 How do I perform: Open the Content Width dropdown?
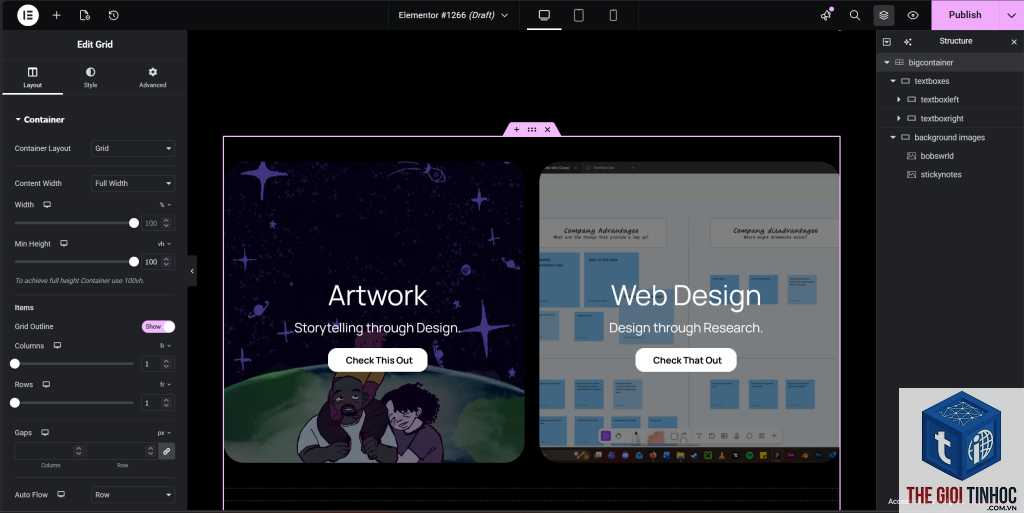pos(133,183)
